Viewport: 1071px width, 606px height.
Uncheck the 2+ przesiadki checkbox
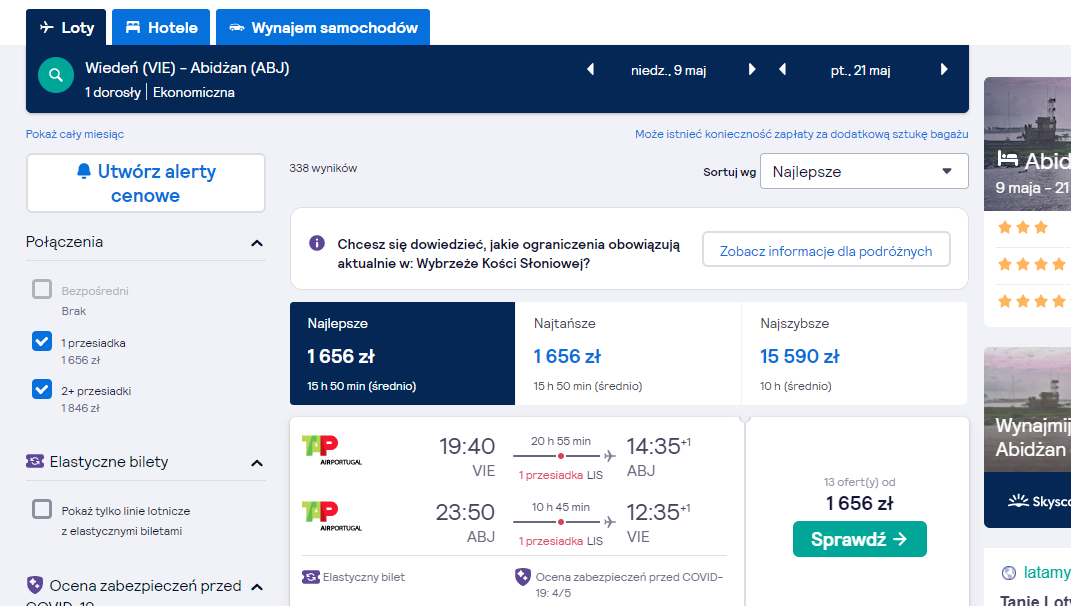[42, 389]
